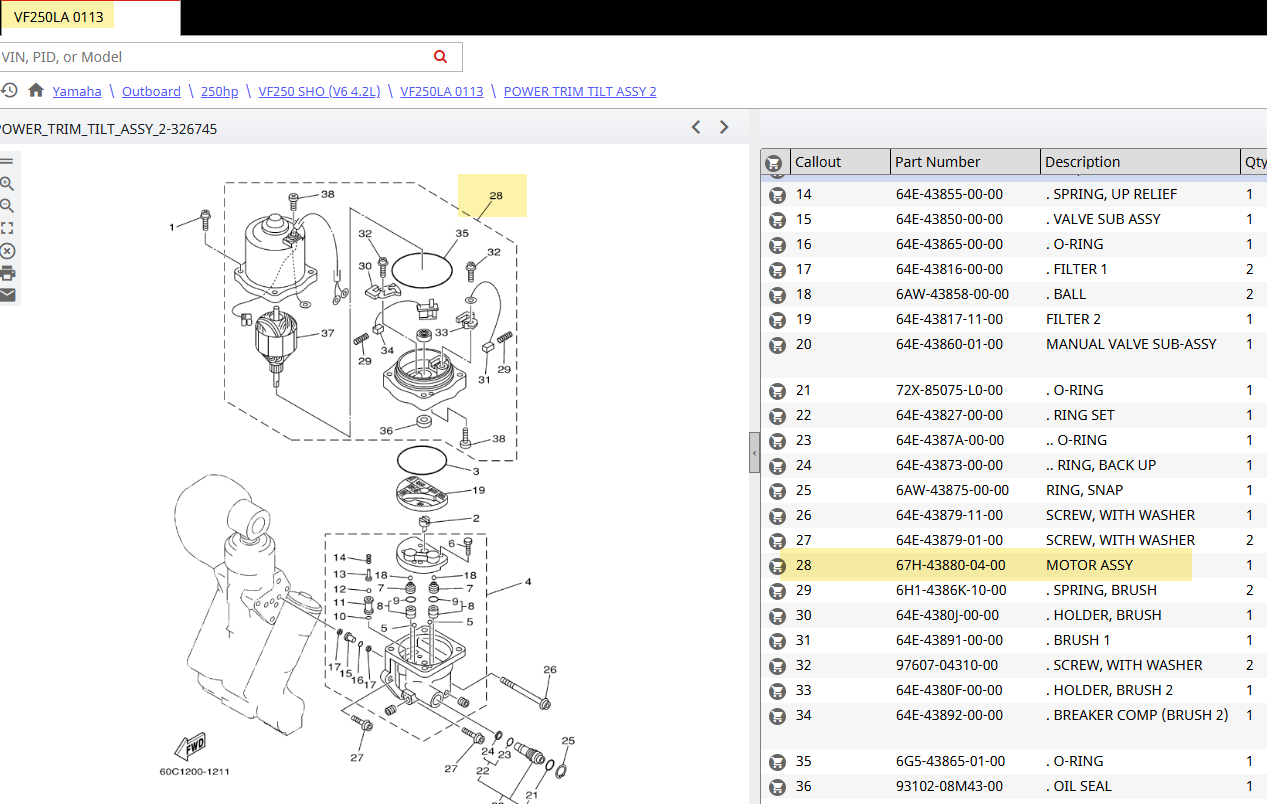Screen dimensions: 1267x804
Task: Add FILTER 2 row to cart
Action: click(x=777, y=320)
